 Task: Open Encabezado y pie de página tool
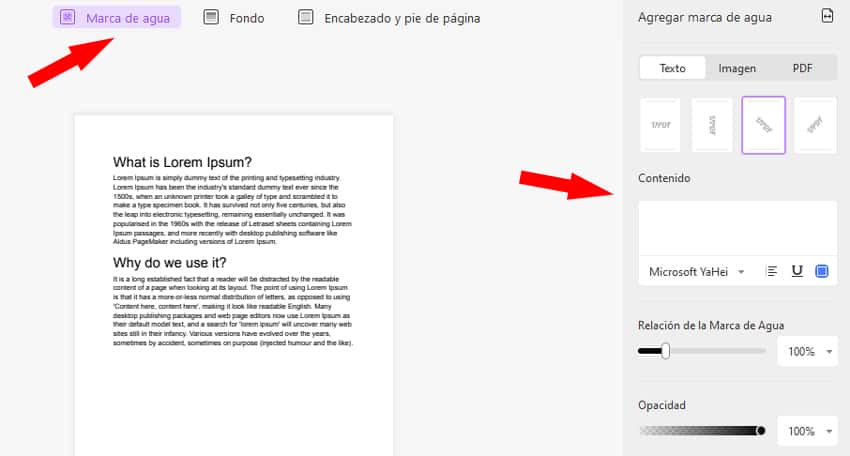coord(389,18)
